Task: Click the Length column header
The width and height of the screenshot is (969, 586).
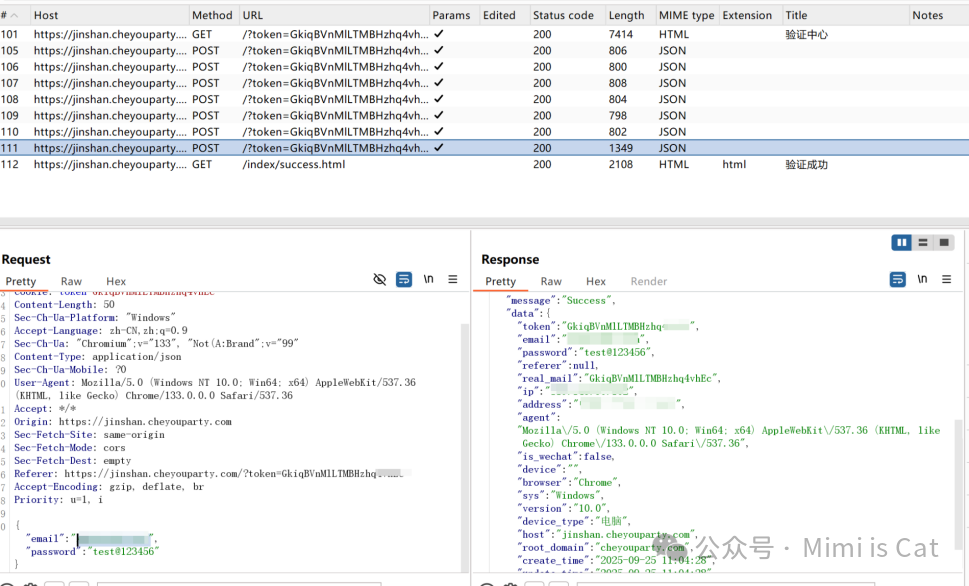Action: (626, 15)
